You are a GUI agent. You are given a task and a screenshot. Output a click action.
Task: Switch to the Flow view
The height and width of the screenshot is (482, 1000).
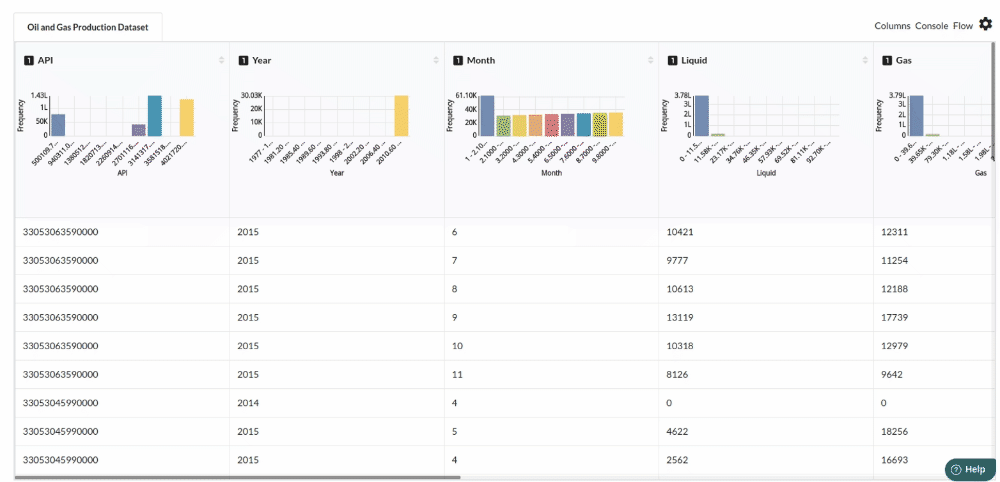962,26
